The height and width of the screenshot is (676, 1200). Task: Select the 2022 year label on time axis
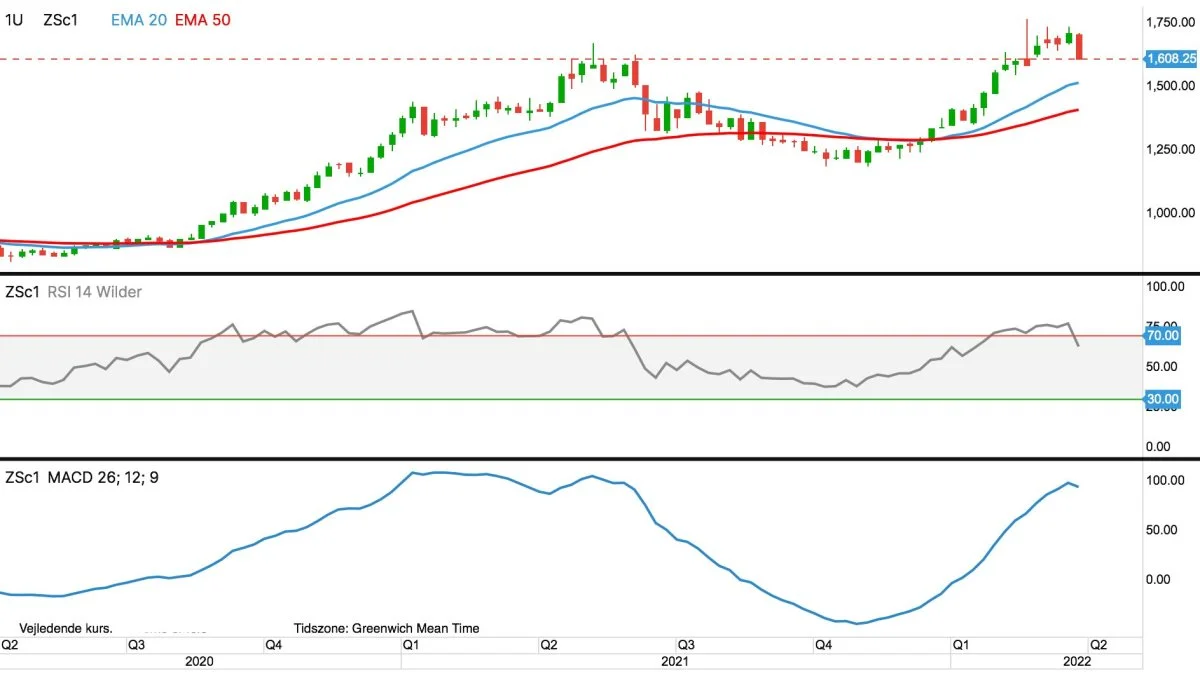(1076, 661)
